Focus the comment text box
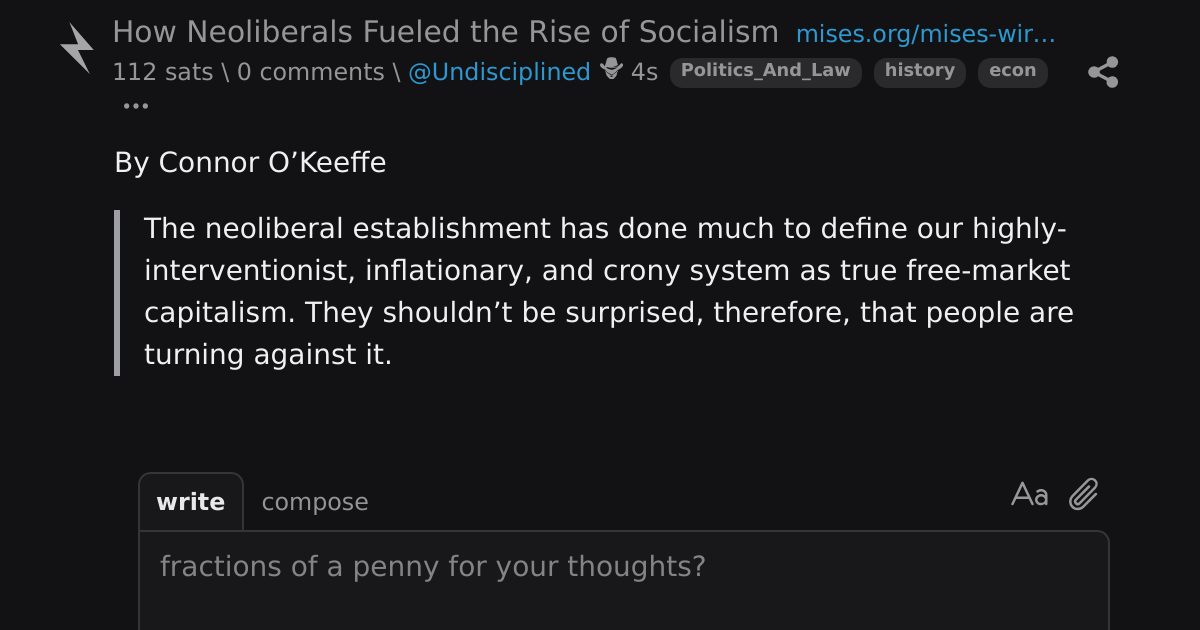 pos(624,581)
